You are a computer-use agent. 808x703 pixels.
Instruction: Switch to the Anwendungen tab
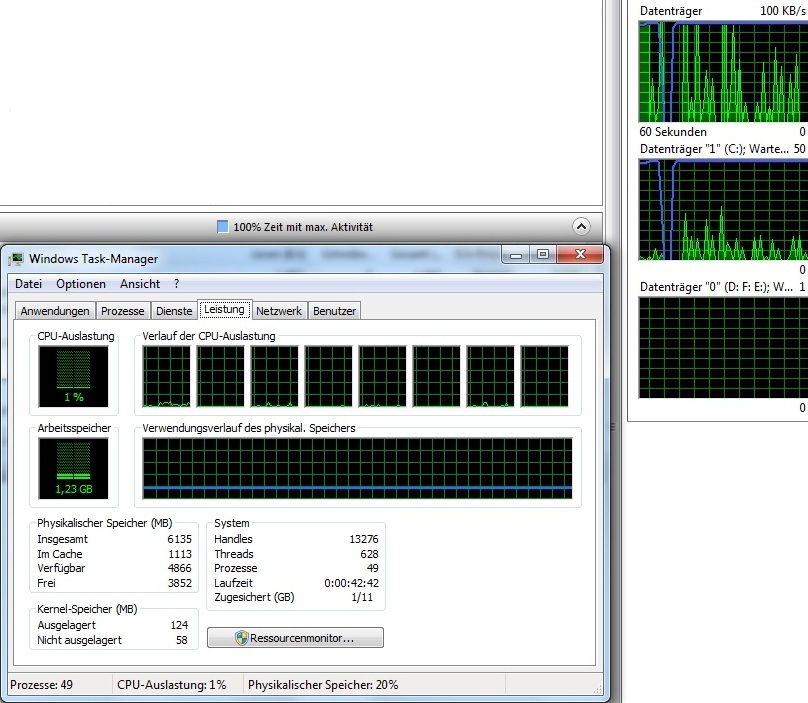click(x=55, y=311)
